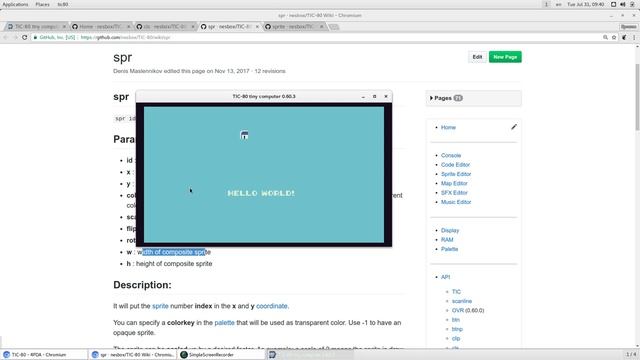Viewport: 640px width, 360px height.
Task: Click the 'height of composite sprite' text
Action: [x=174, y=264]
